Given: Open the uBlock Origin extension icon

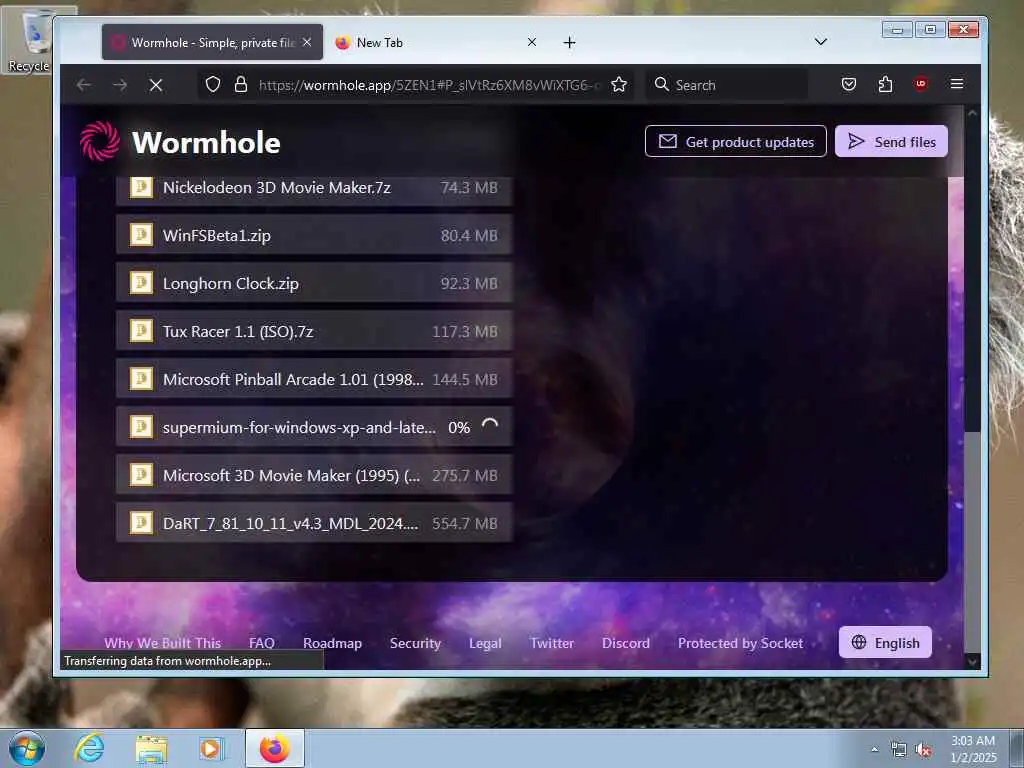Looking at the screenshot, I should point(921,84).
